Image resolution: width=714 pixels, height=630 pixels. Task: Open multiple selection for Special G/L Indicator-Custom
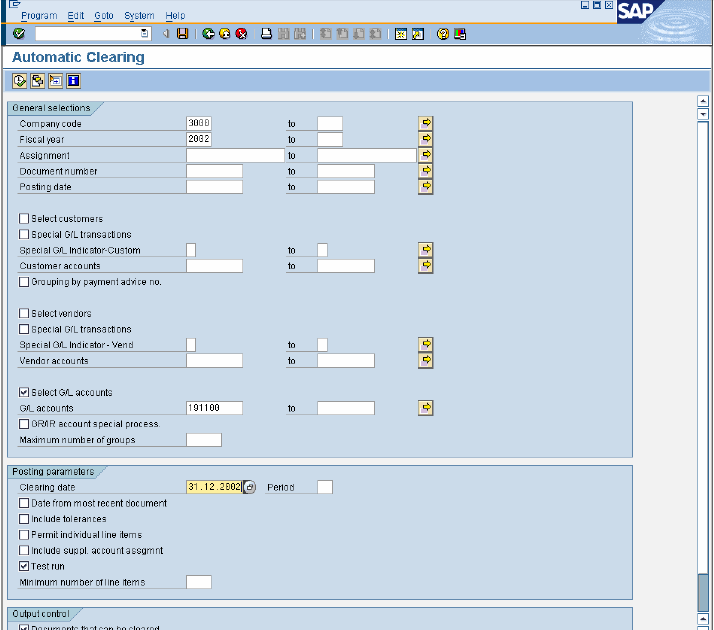pyautogui.click(x=426, y=249)
